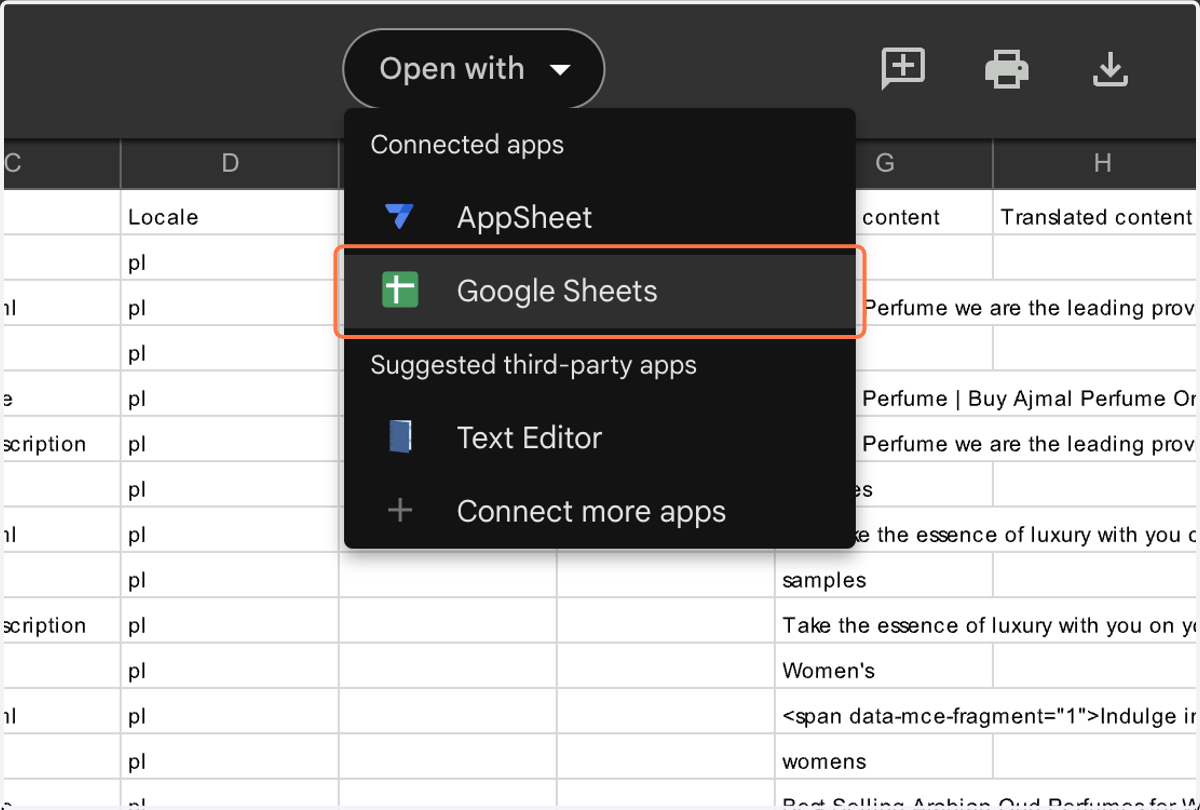
Task: Select column H header
Action: click(x=1102, y=164)
